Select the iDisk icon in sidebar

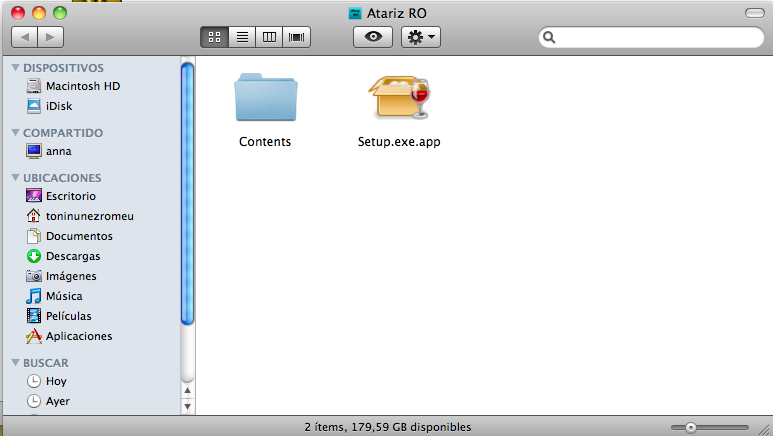[x=34, y=106]
